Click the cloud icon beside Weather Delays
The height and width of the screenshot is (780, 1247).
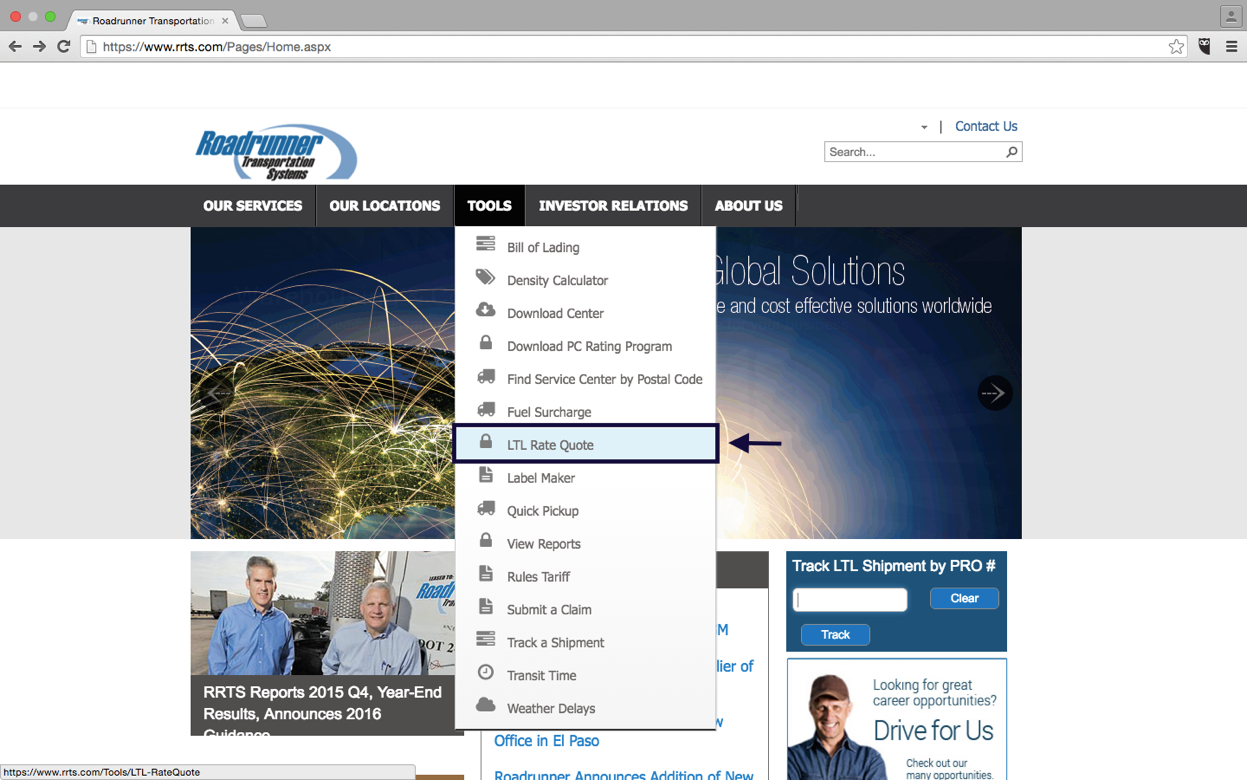[x=486, y=707]
